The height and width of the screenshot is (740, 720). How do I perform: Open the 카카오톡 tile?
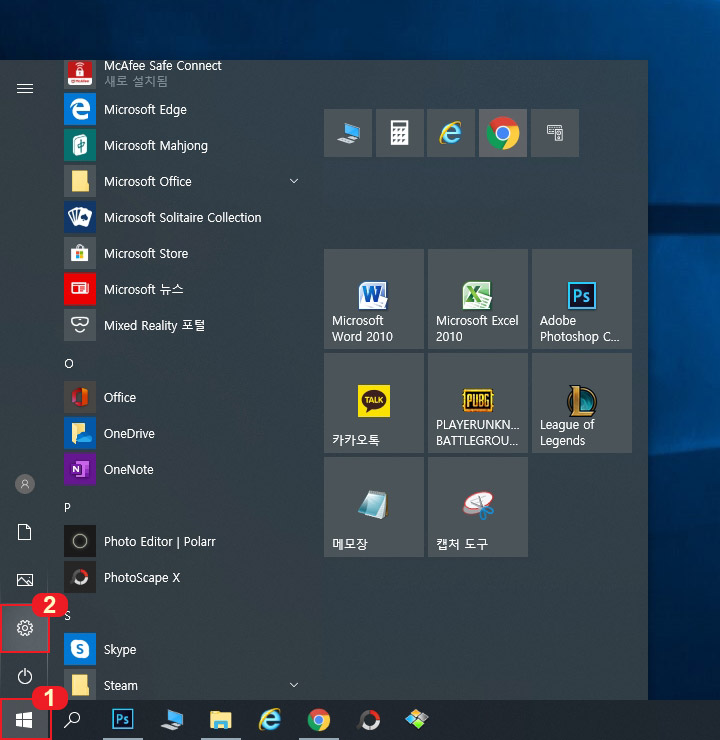[x=374, y=403]
